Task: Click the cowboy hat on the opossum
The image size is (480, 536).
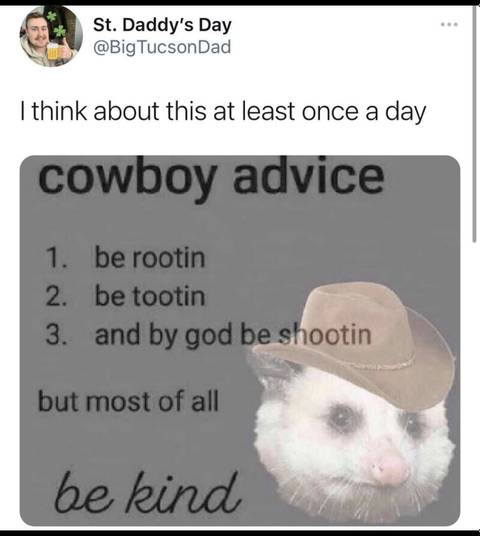Action: tap(352, 338)
